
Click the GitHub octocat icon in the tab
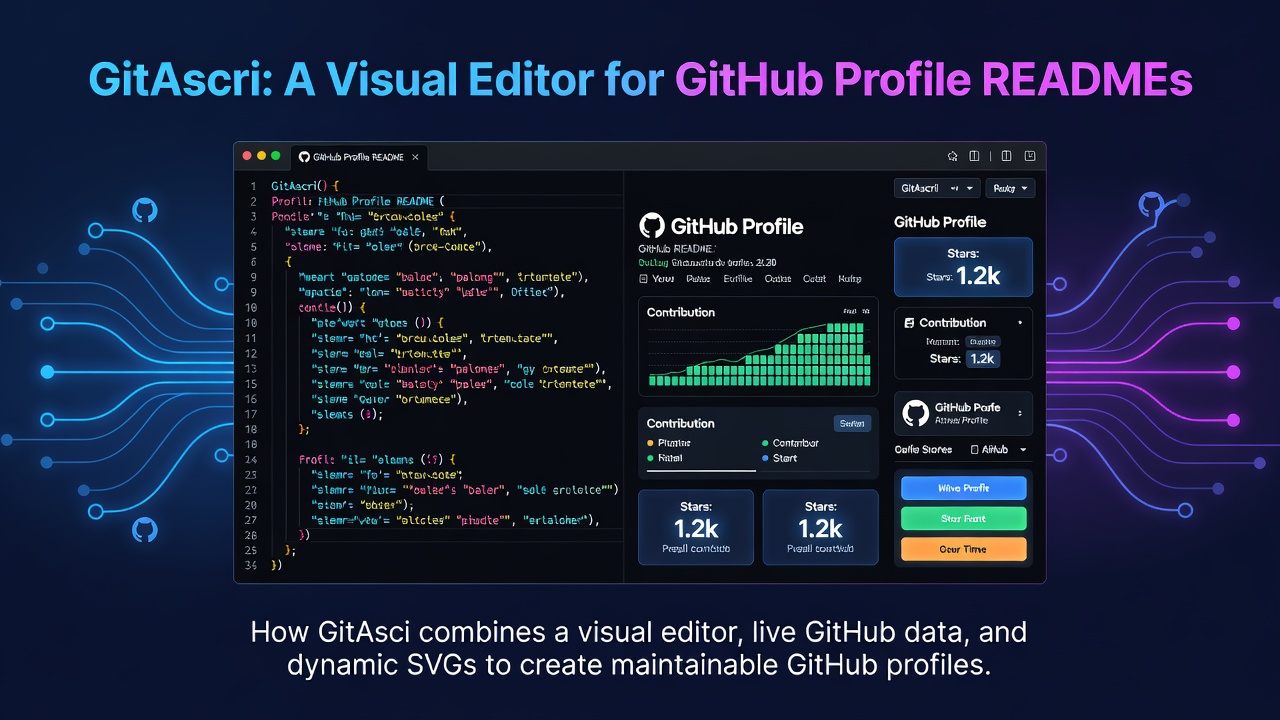(304, 157)
